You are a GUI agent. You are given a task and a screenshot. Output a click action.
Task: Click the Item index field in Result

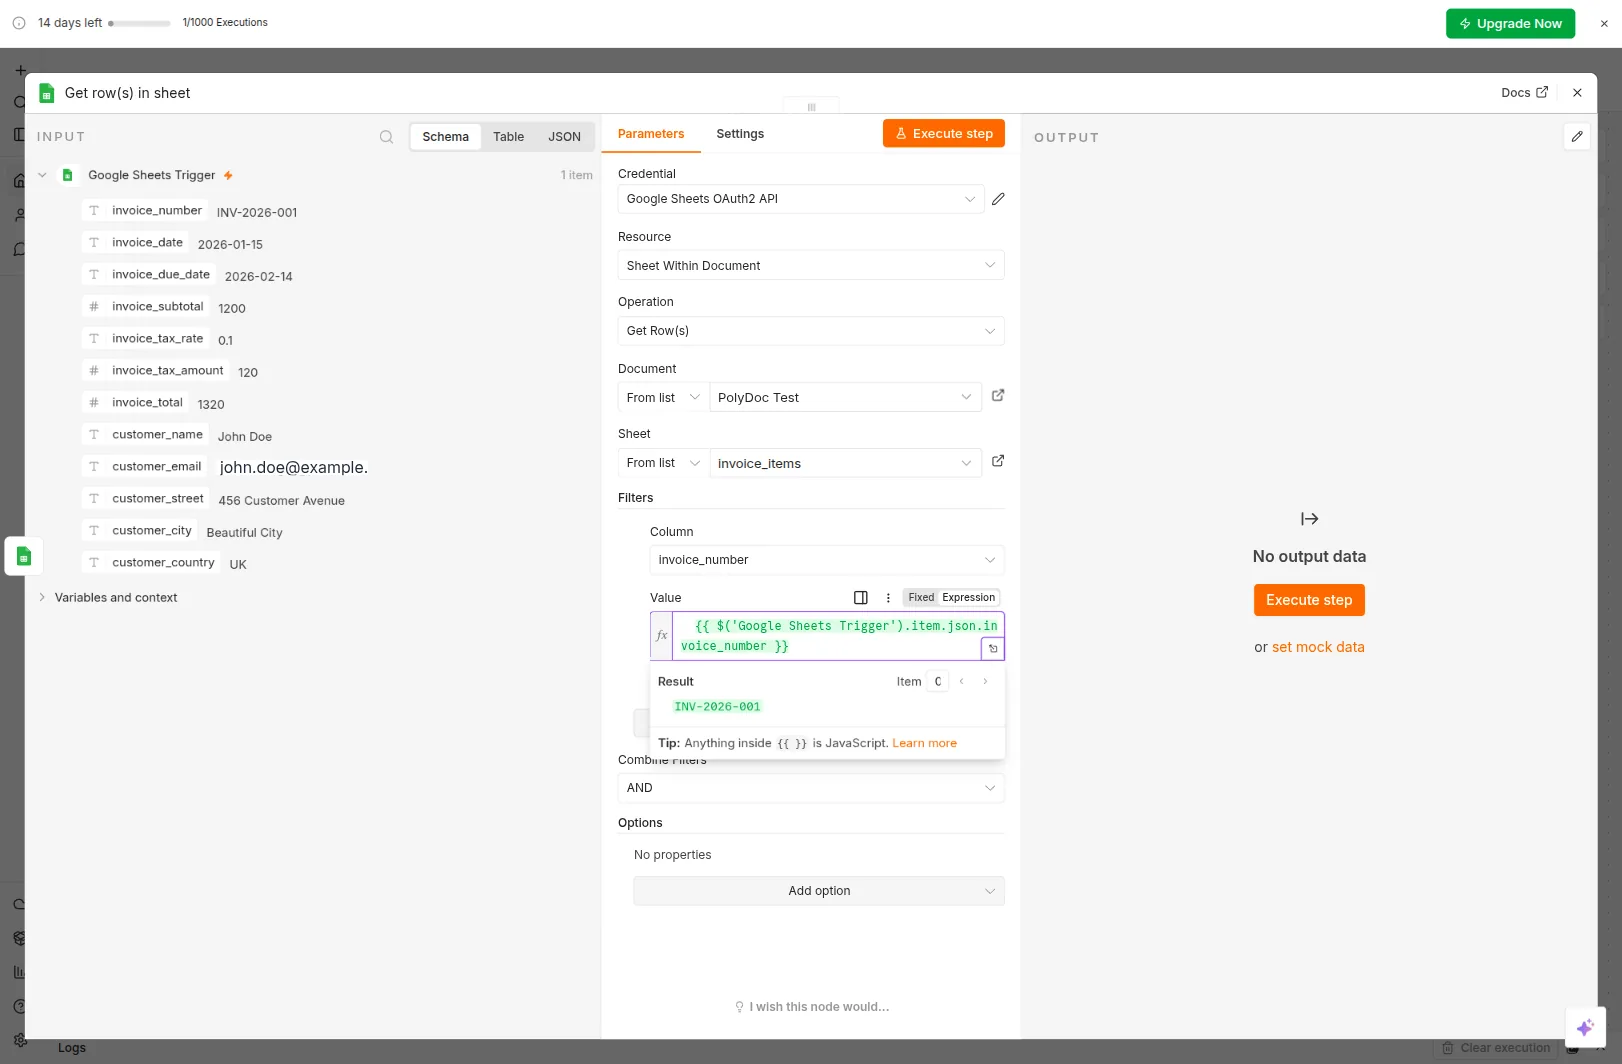(937, 682)
